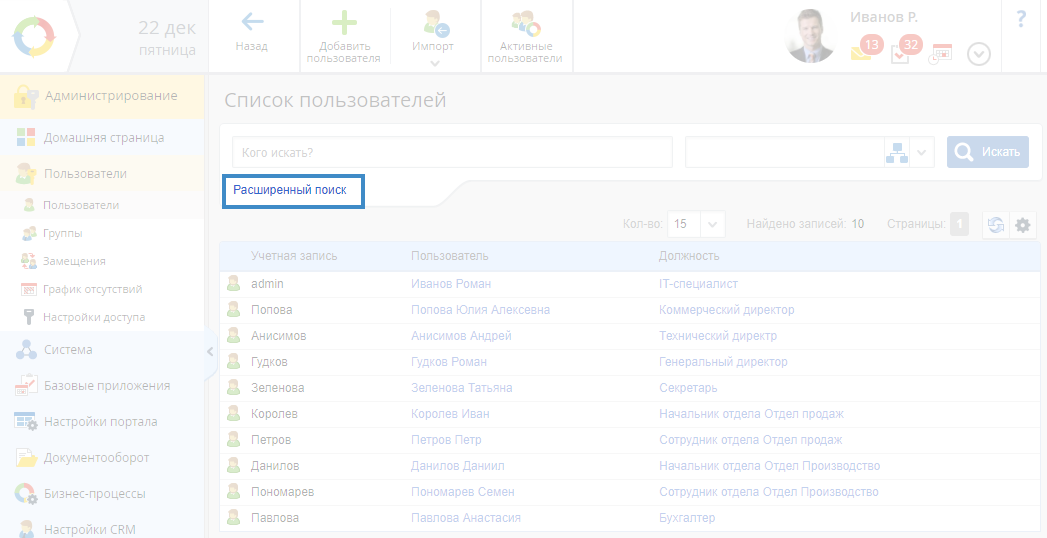Click the organization structure icon in search
Image resolution: width=1047 pixels, height=538 pixels.
[897, 152]
